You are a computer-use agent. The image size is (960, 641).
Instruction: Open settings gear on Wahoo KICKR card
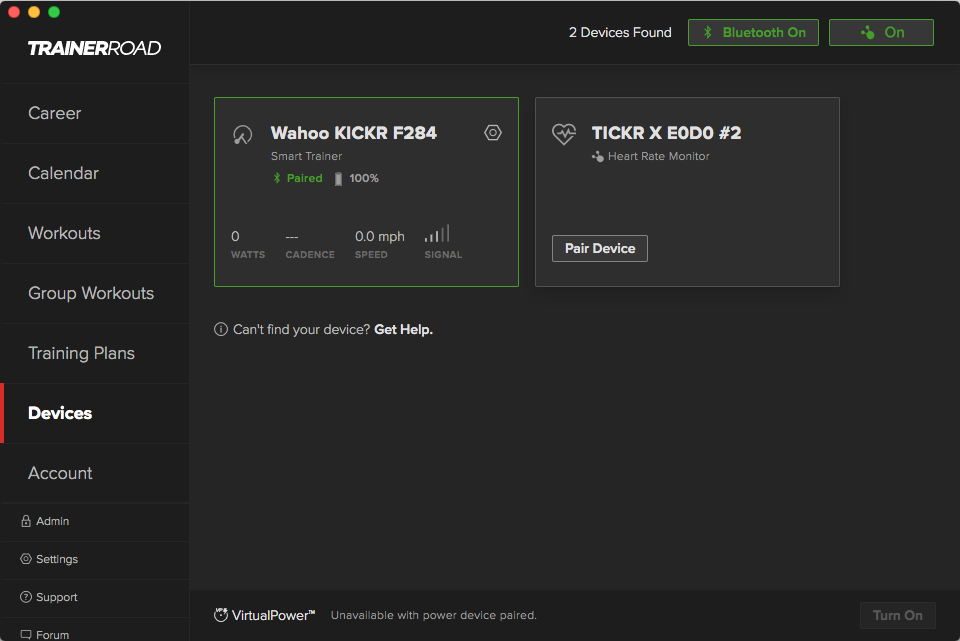[x=493, y=133]
